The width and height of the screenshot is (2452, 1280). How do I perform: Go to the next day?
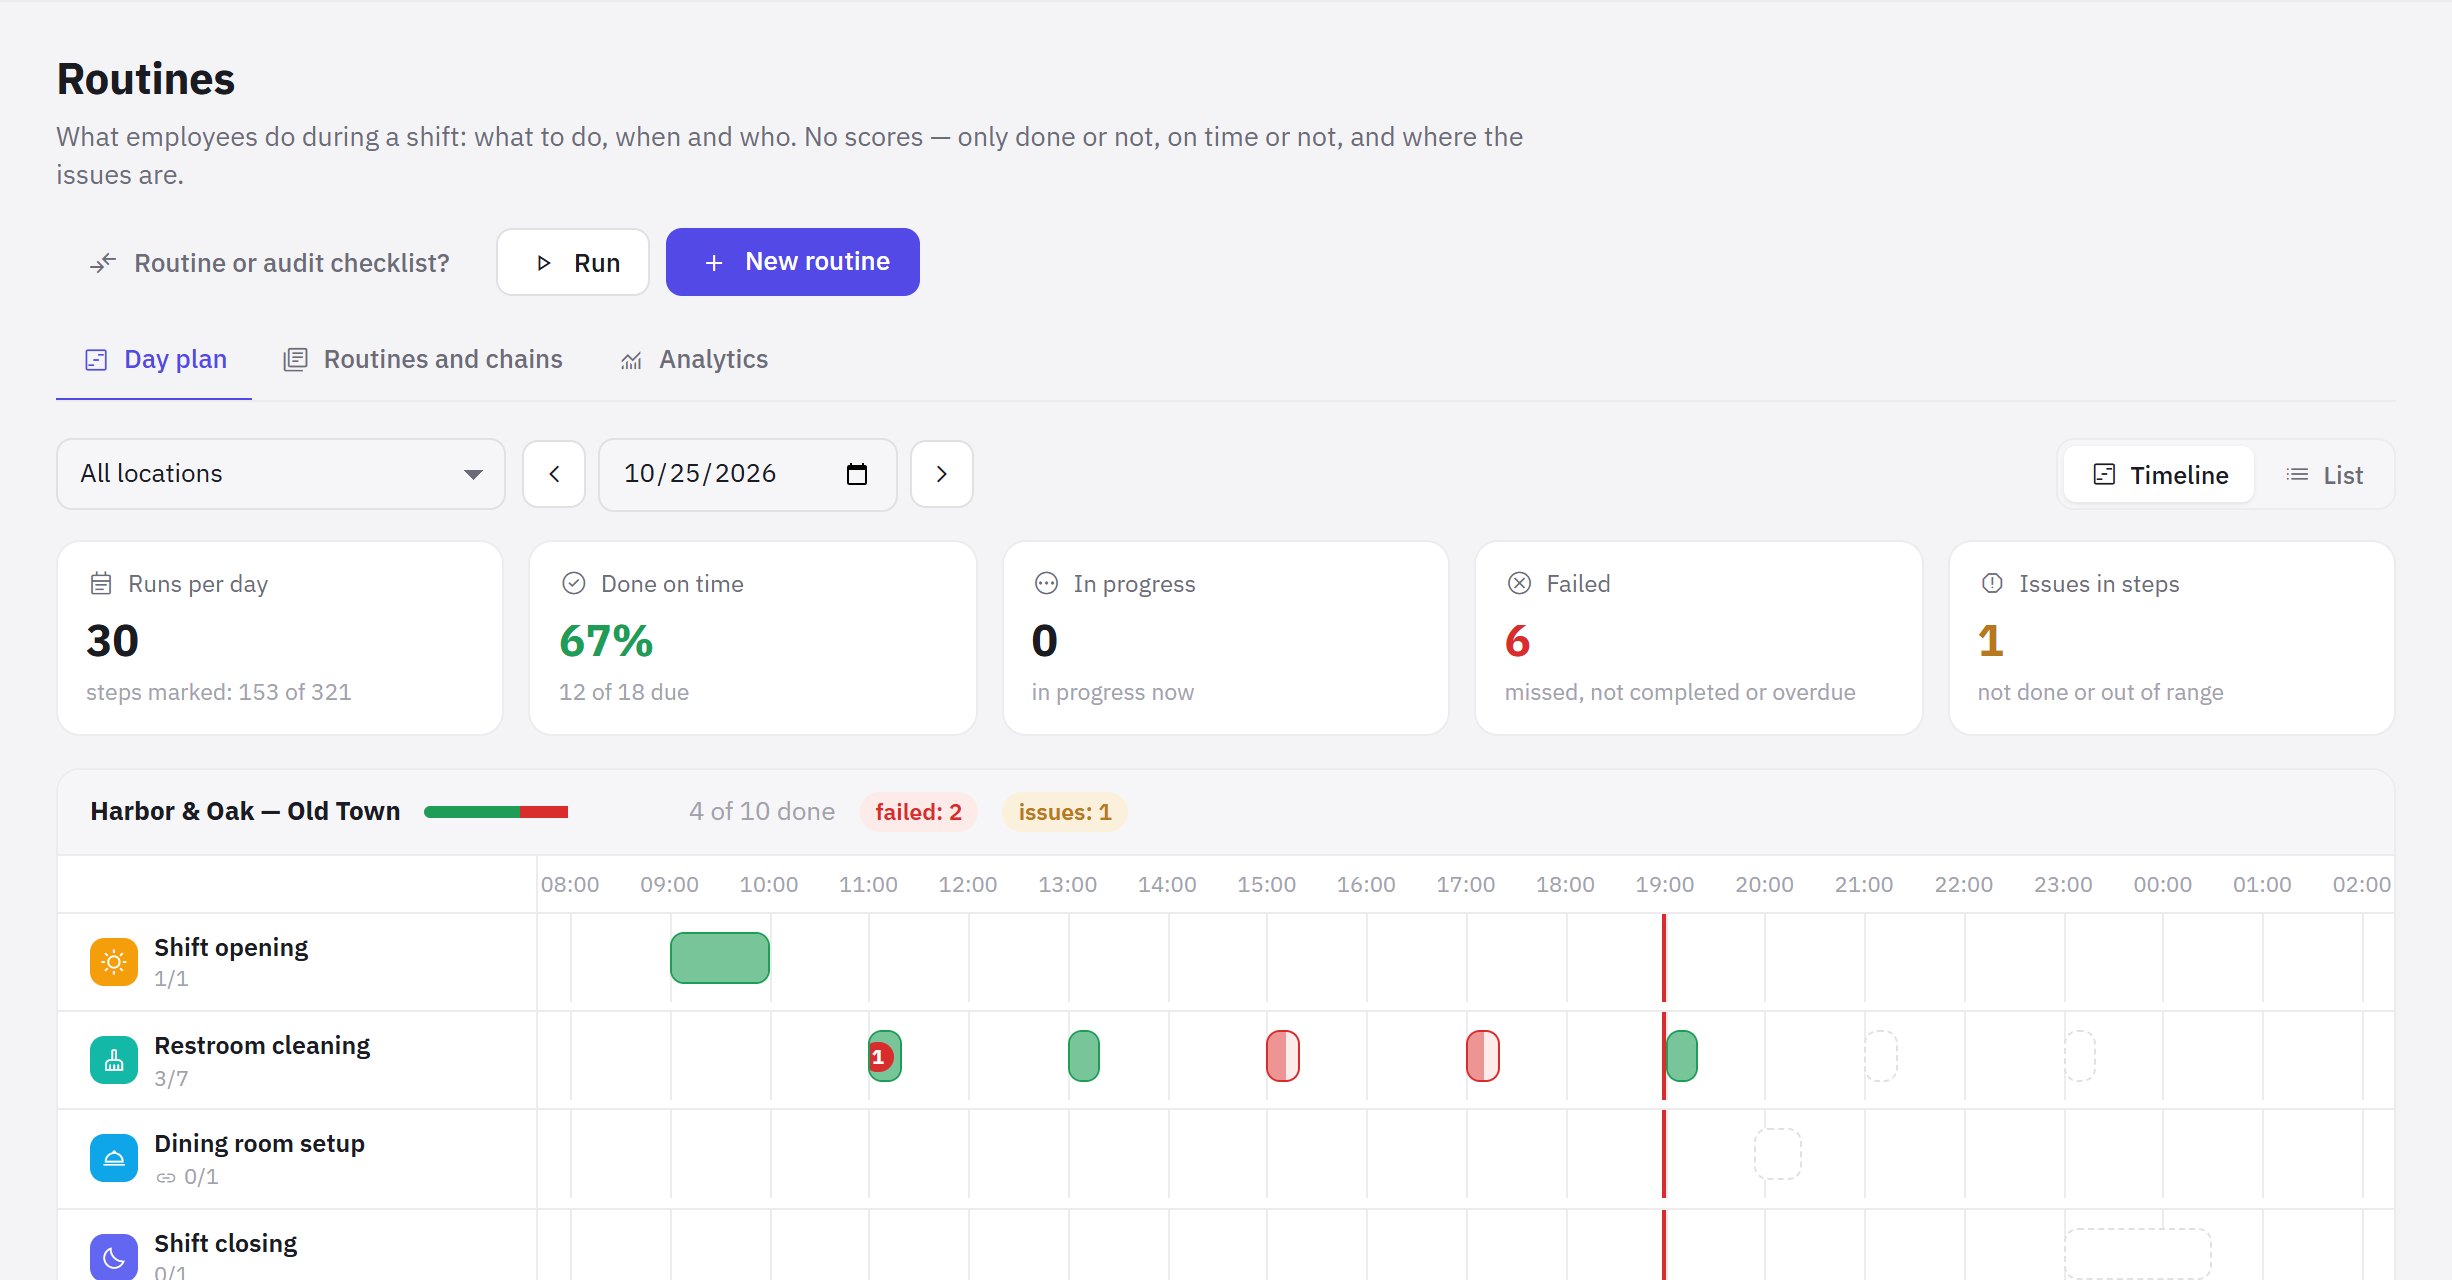[941, 474]
